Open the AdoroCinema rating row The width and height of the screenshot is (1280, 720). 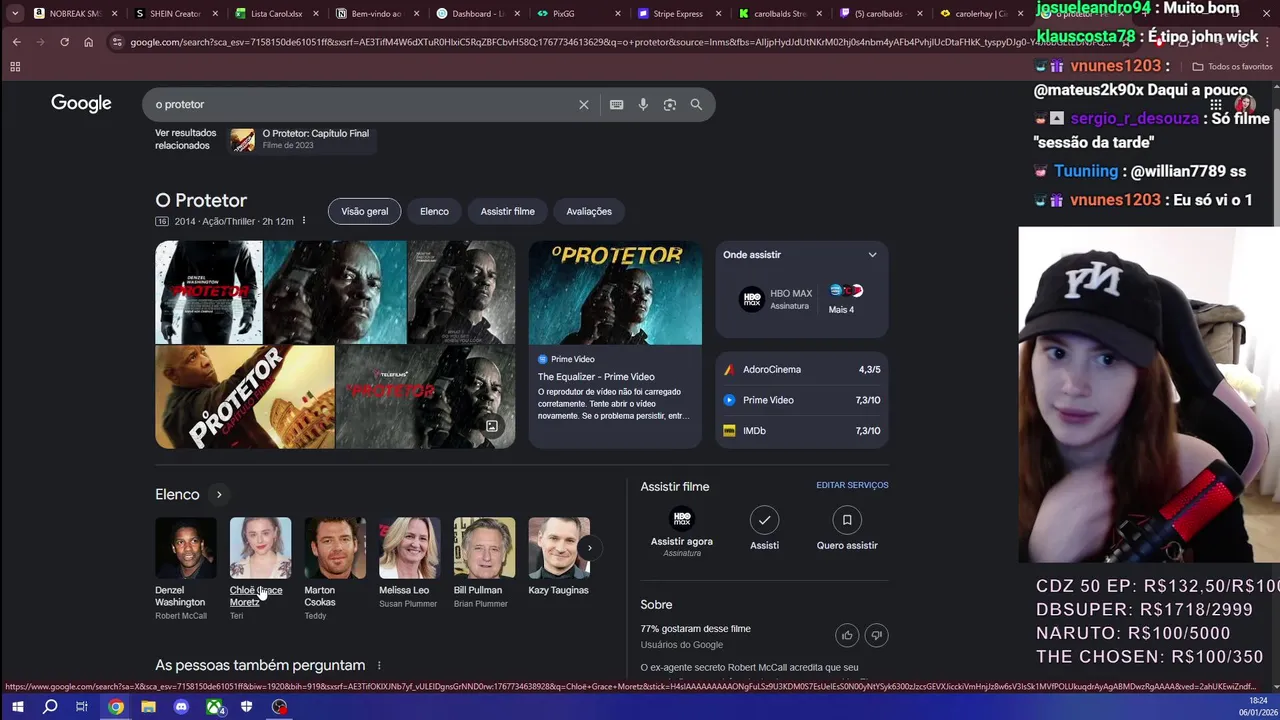pos(802,369)
